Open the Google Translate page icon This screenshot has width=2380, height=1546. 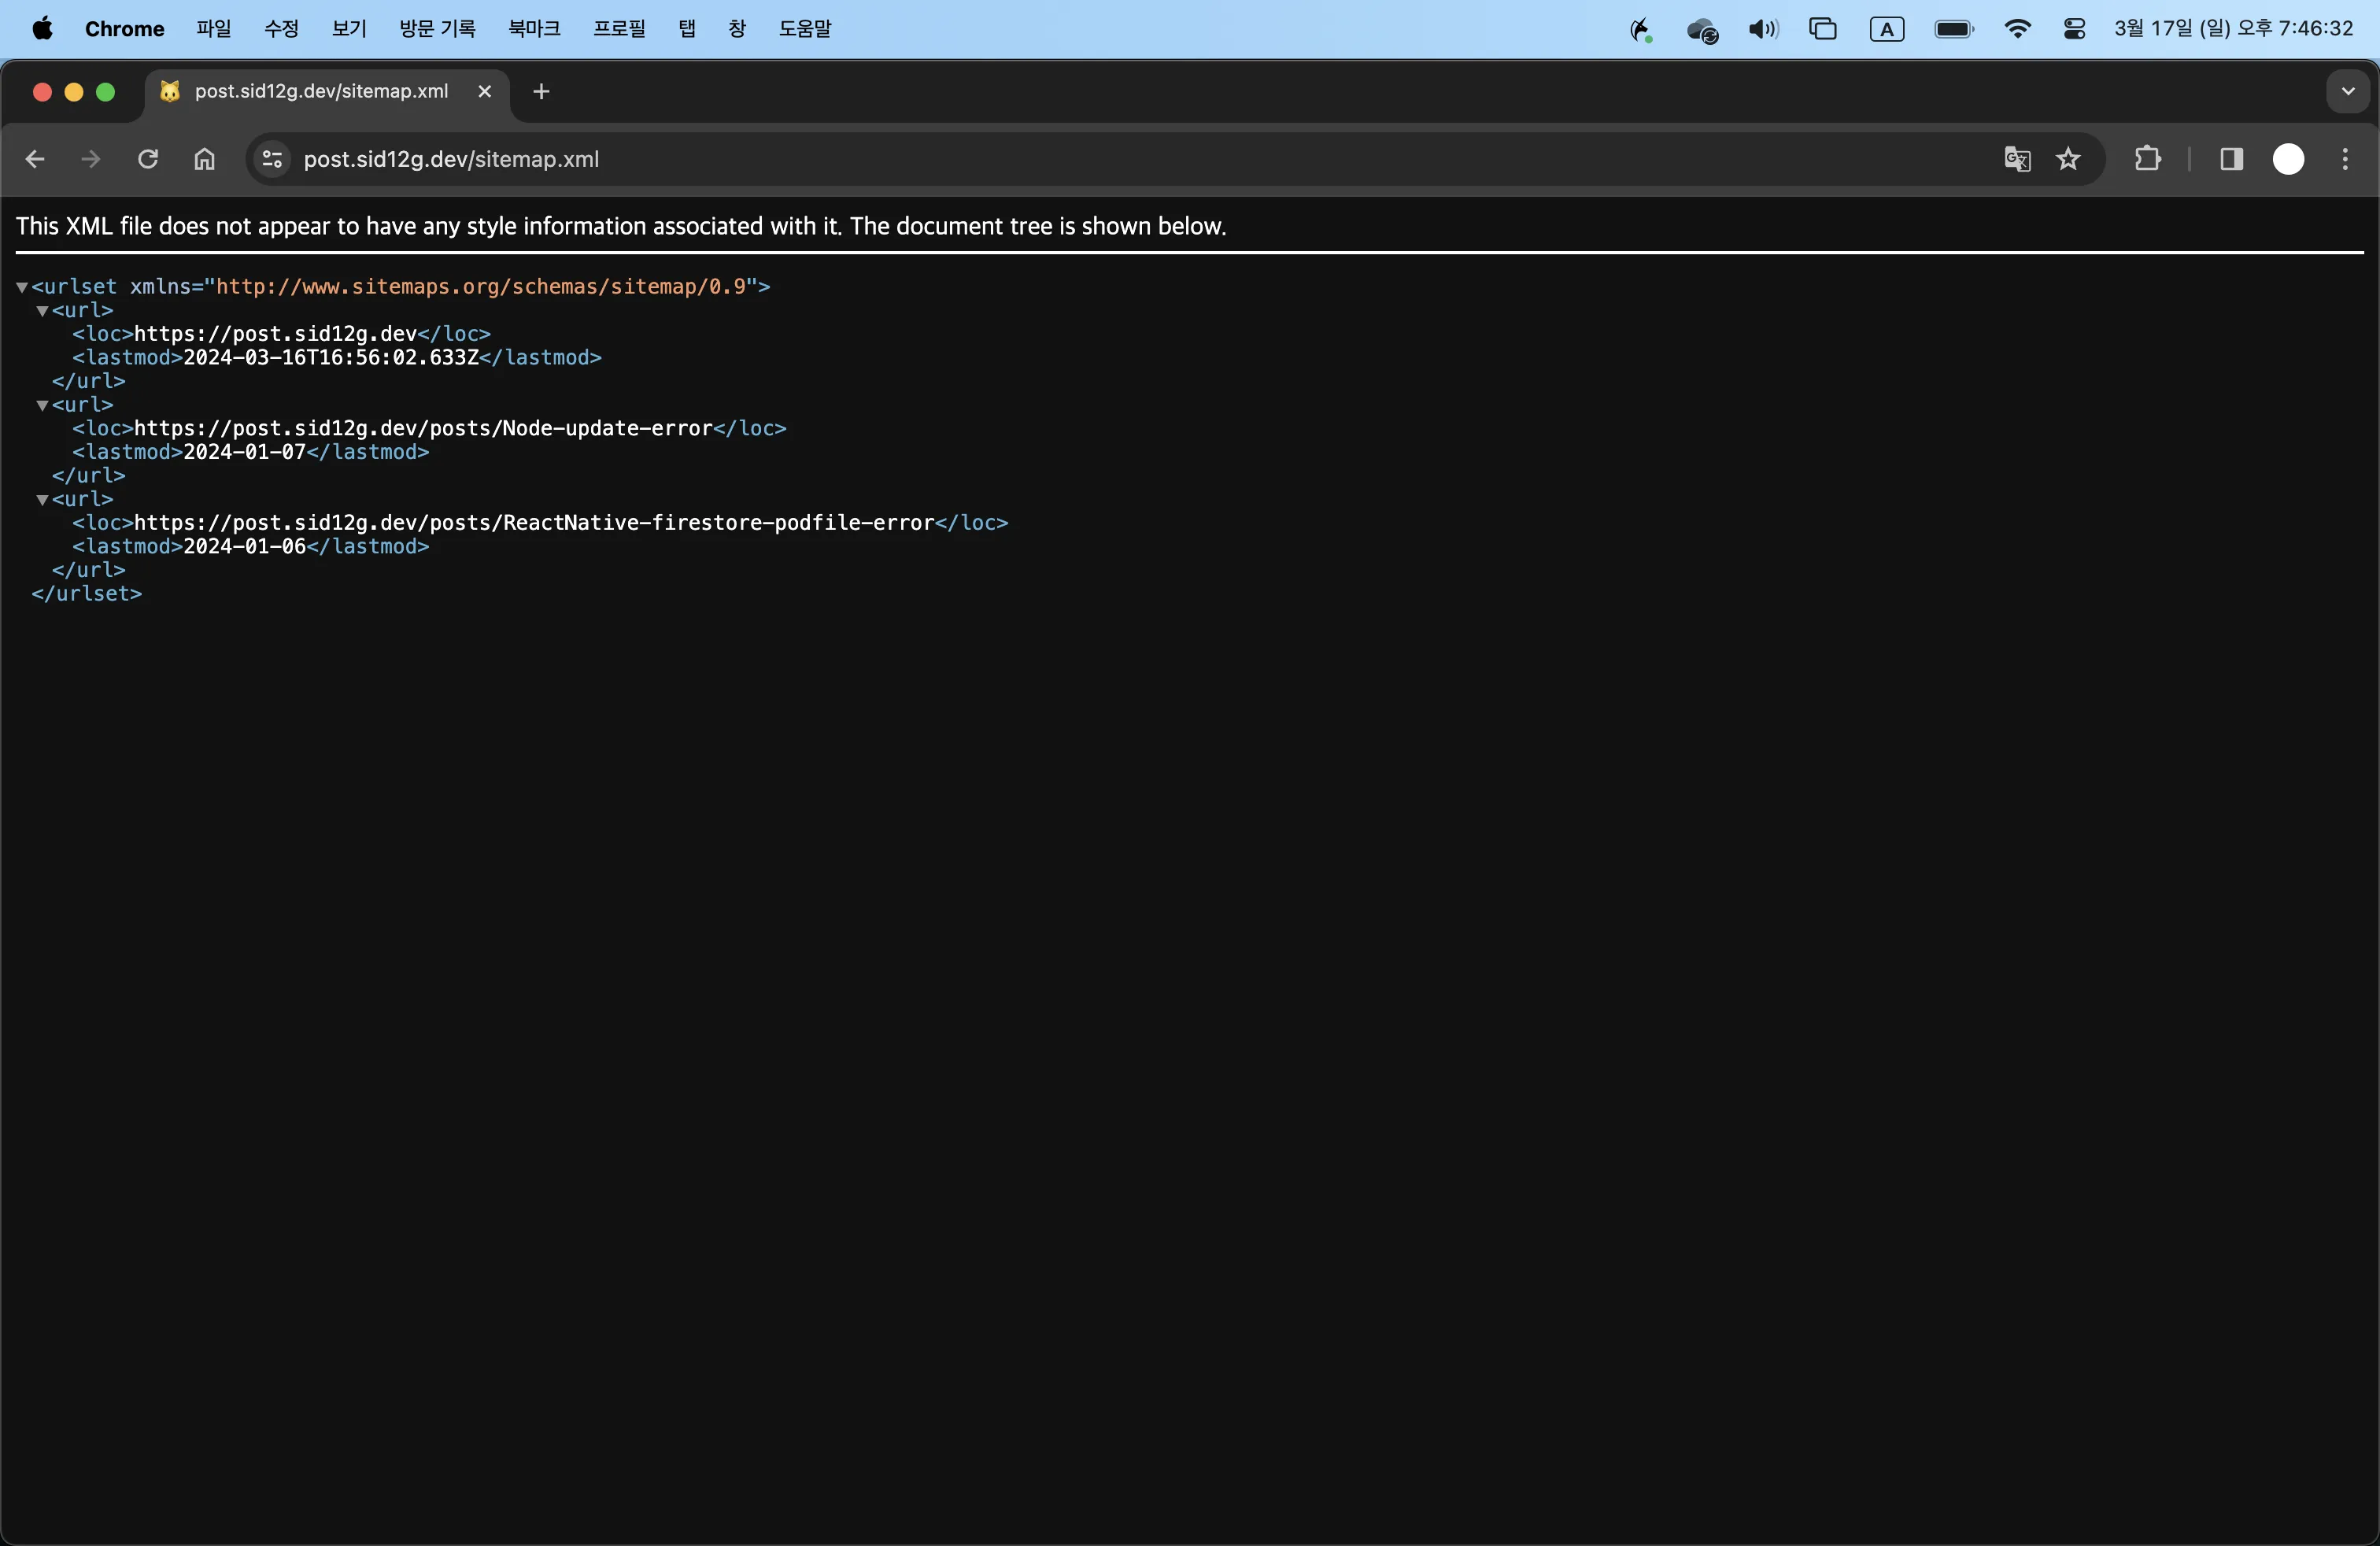(2017, 159)
